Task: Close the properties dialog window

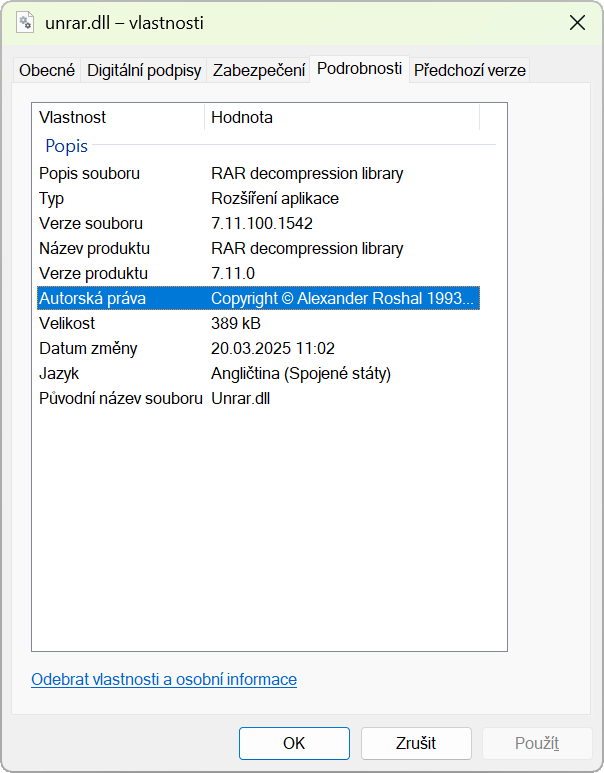Action: 577,23
